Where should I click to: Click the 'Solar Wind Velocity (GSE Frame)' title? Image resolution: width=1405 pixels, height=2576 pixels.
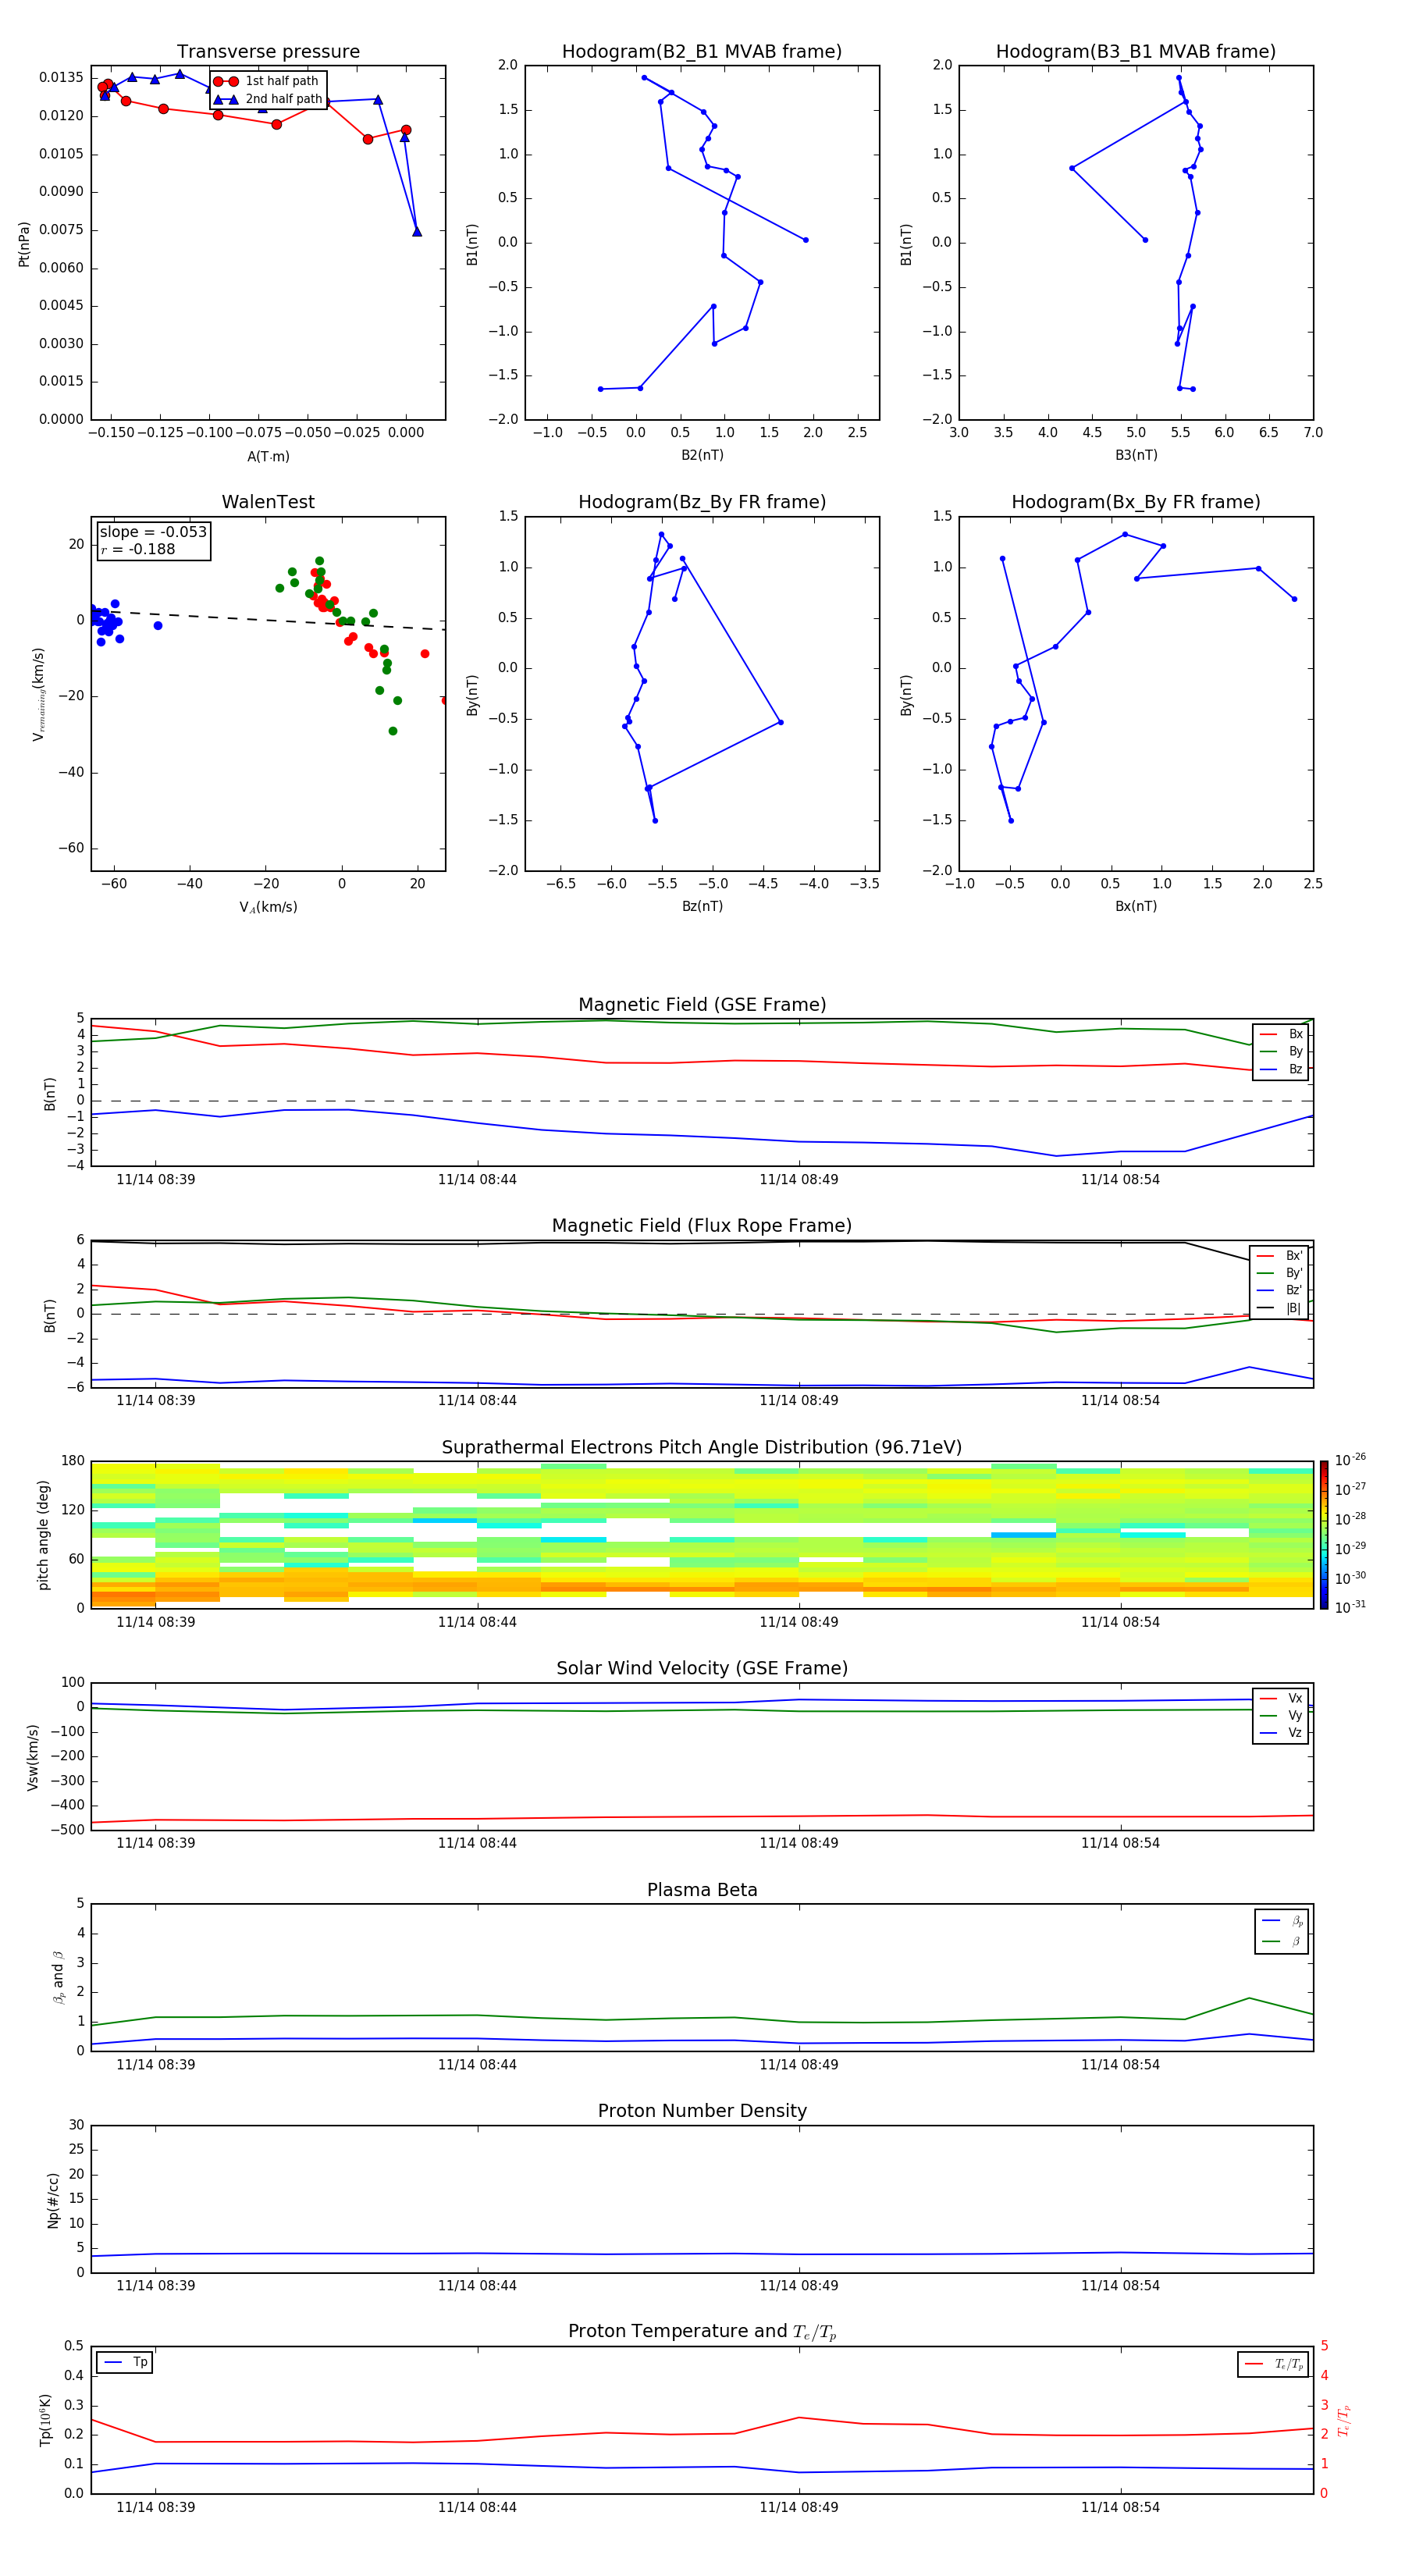pos(702,1669)
